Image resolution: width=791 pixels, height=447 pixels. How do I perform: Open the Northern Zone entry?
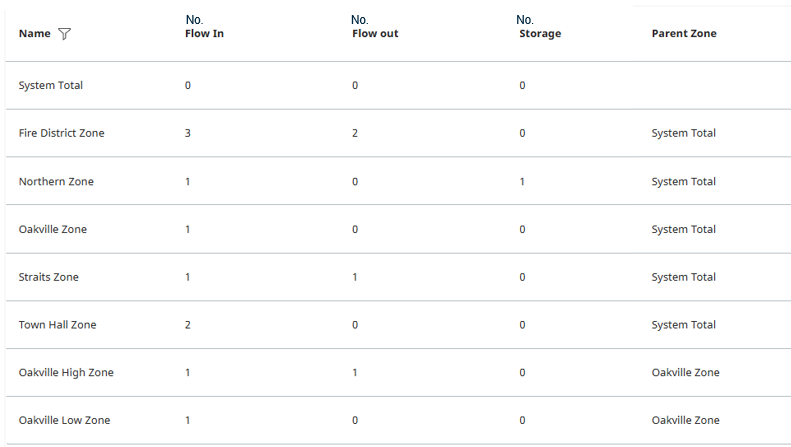click(56, 182)
